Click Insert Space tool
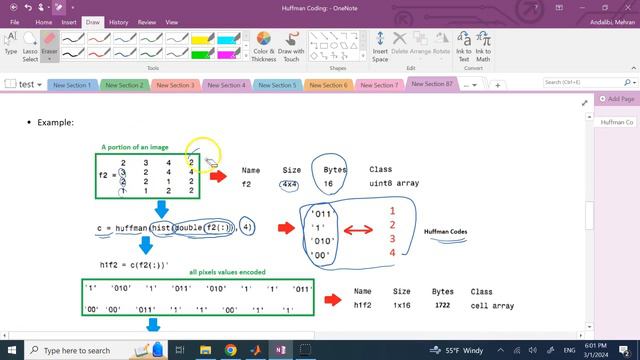Screen dimensions: 640x360 pos(380,47)
